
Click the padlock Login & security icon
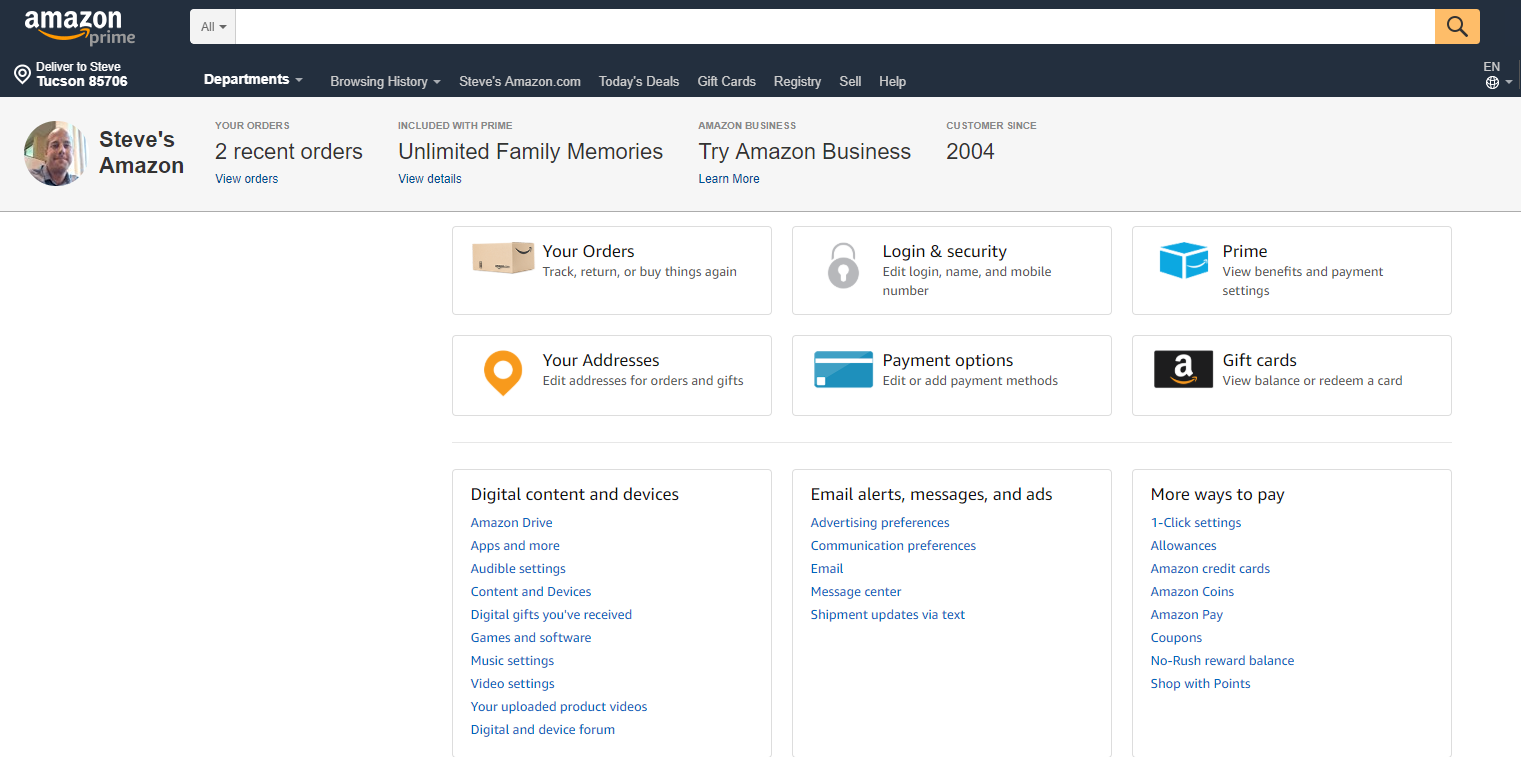[x=843, y=266]
